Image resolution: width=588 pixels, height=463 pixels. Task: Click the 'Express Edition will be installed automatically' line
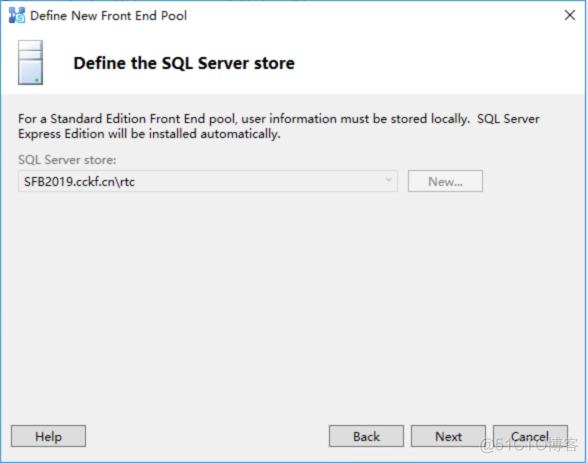[x=149, y=134]
